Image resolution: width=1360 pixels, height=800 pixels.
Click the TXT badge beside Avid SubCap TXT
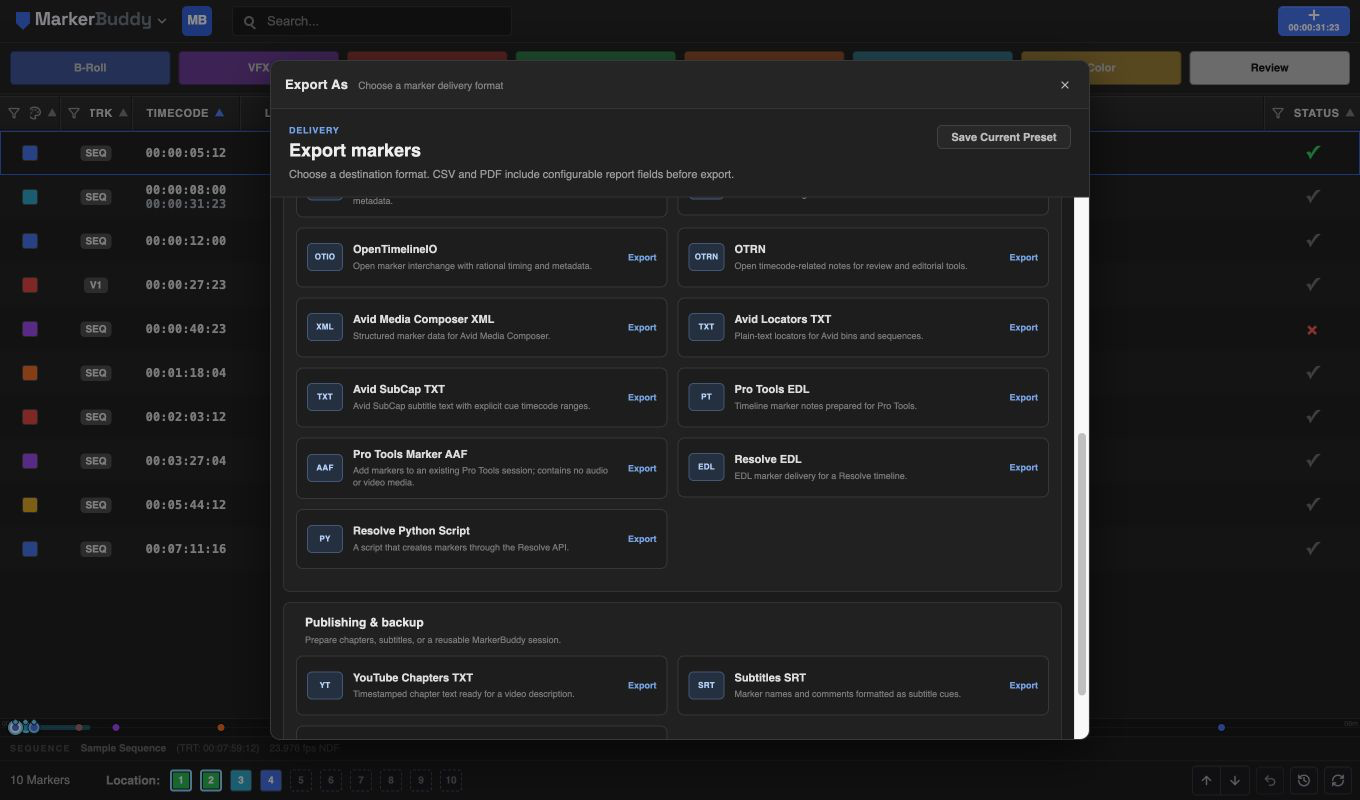tap(325, 397)
